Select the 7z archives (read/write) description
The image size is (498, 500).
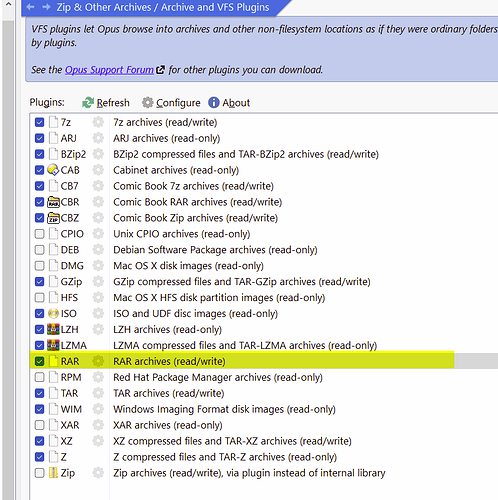(x=165, y=122)
